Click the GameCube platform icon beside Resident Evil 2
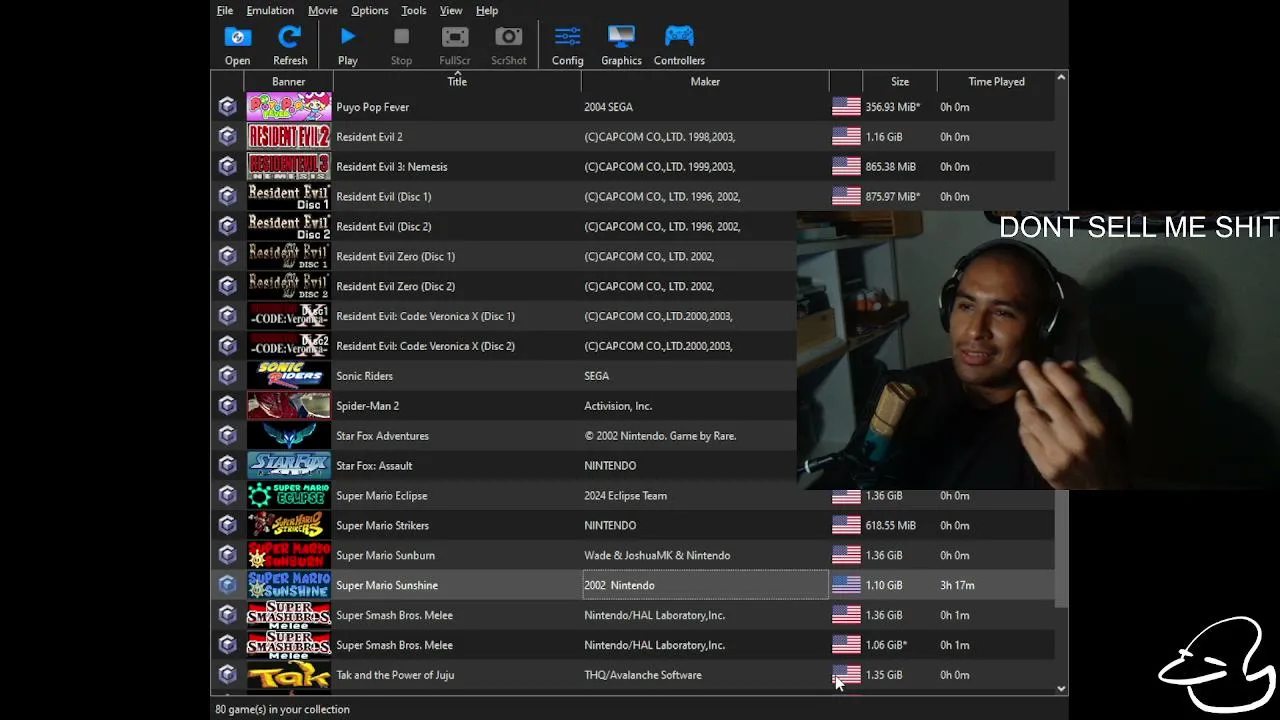The height and width of the screenshot is (720, 1280). pos(228,137)
